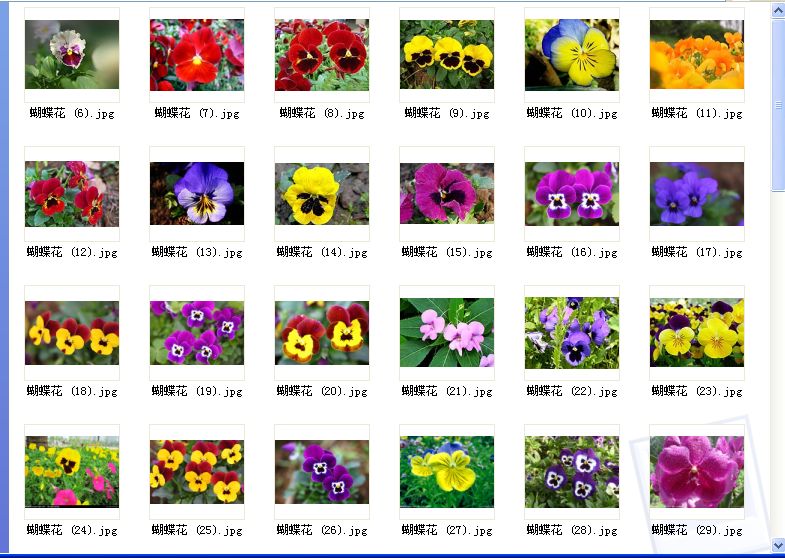The image size is (785, 558).
Task: Select thumbnail of 蝴蝶花 (26).jpg
Action: click(322, 472)
